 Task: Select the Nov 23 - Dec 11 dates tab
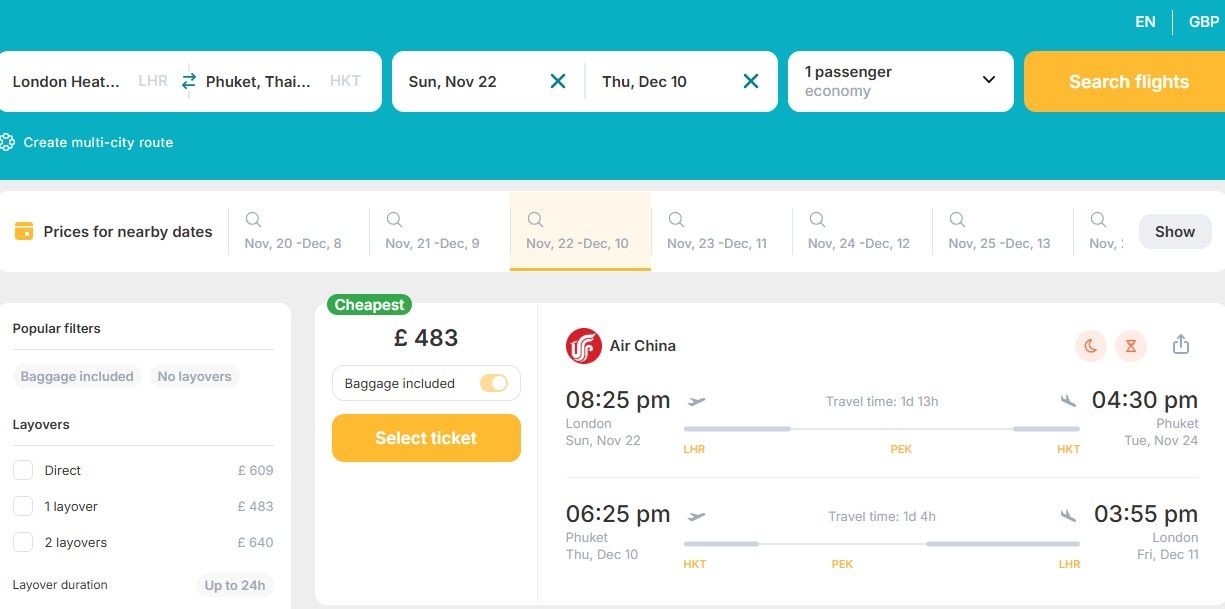[x=716, y=232]
